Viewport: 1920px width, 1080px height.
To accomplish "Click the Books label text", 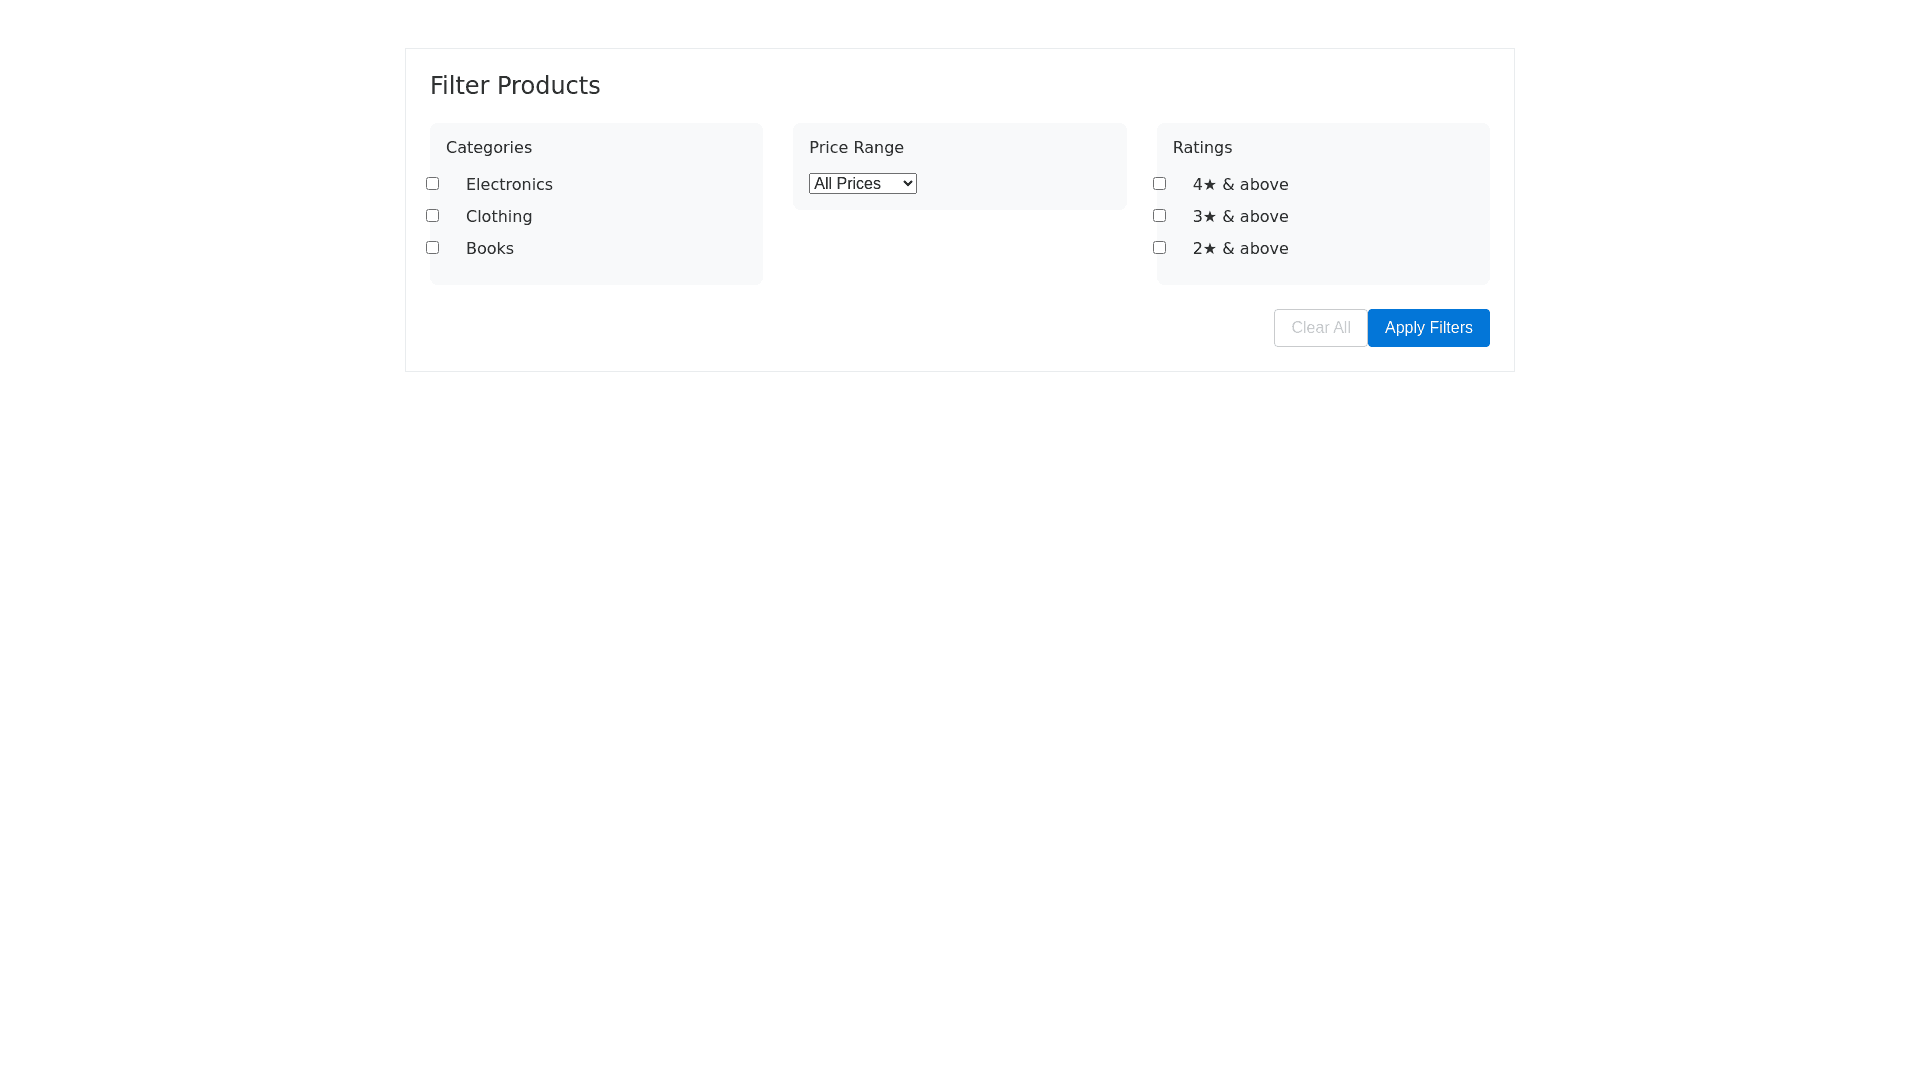I will pos(489,249).
